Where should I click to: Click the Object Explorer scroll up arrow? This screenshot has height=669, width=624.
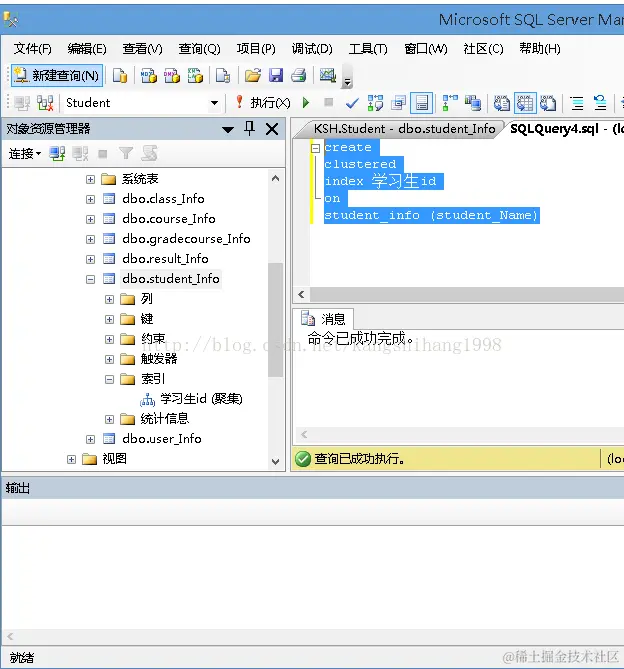click(x=276, y=178)
